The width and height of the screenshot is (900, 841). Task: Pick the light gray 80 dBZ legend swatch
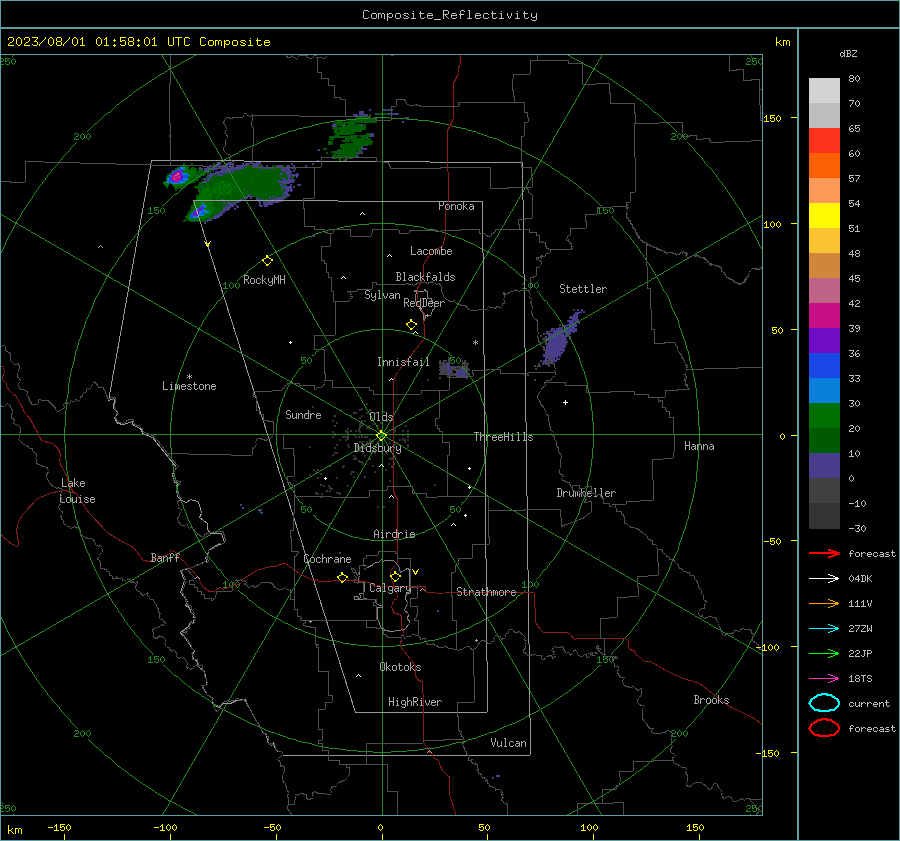824,90
